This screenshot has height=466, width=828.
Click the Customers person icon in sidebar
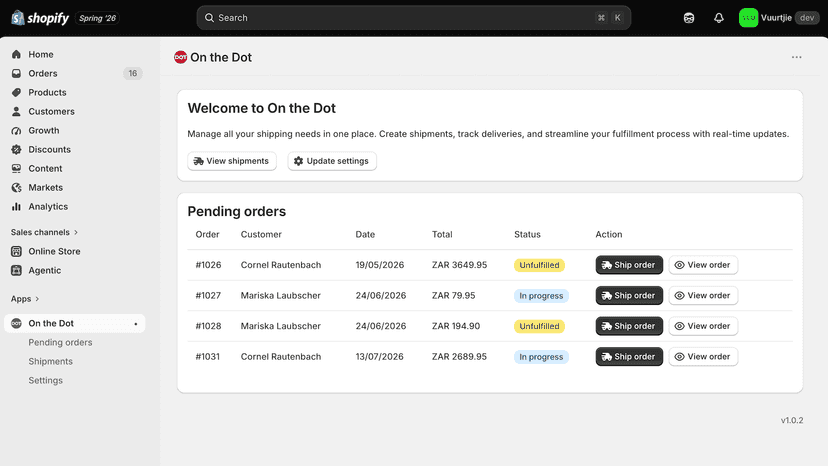(16, 111)
